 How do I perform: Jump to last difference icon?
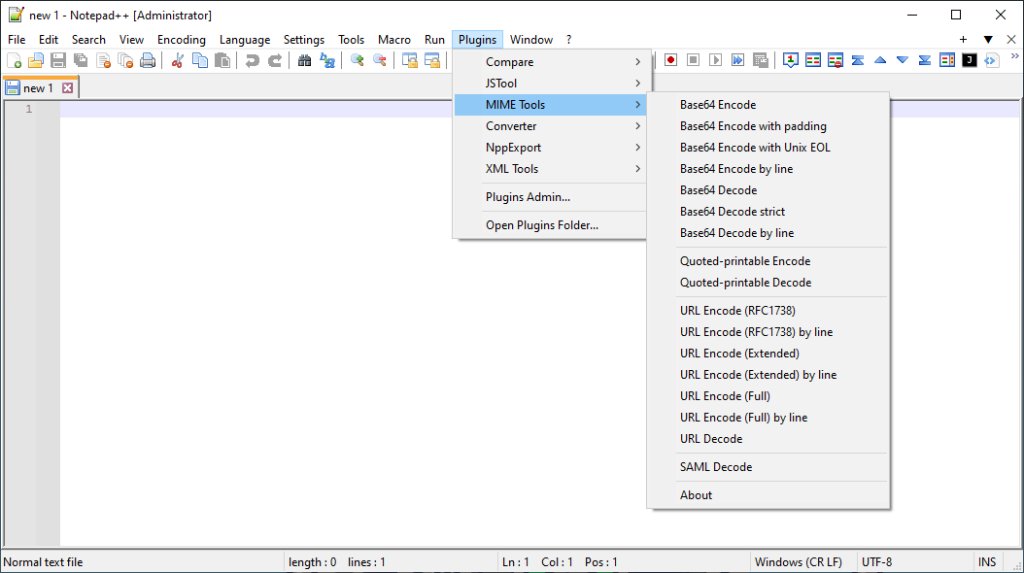click(x=925, y=60)
